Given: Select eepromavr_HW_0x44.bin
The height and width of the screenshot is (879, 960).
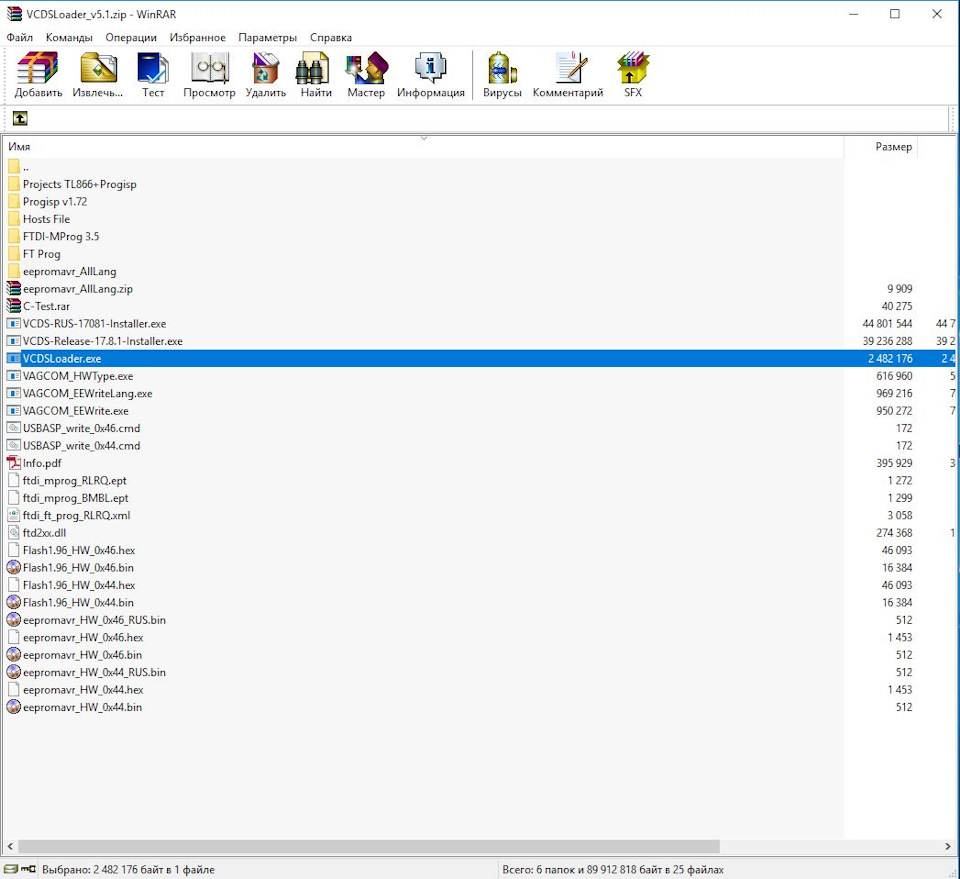Looking at the screenshot, I should click(x=83, y=707).
